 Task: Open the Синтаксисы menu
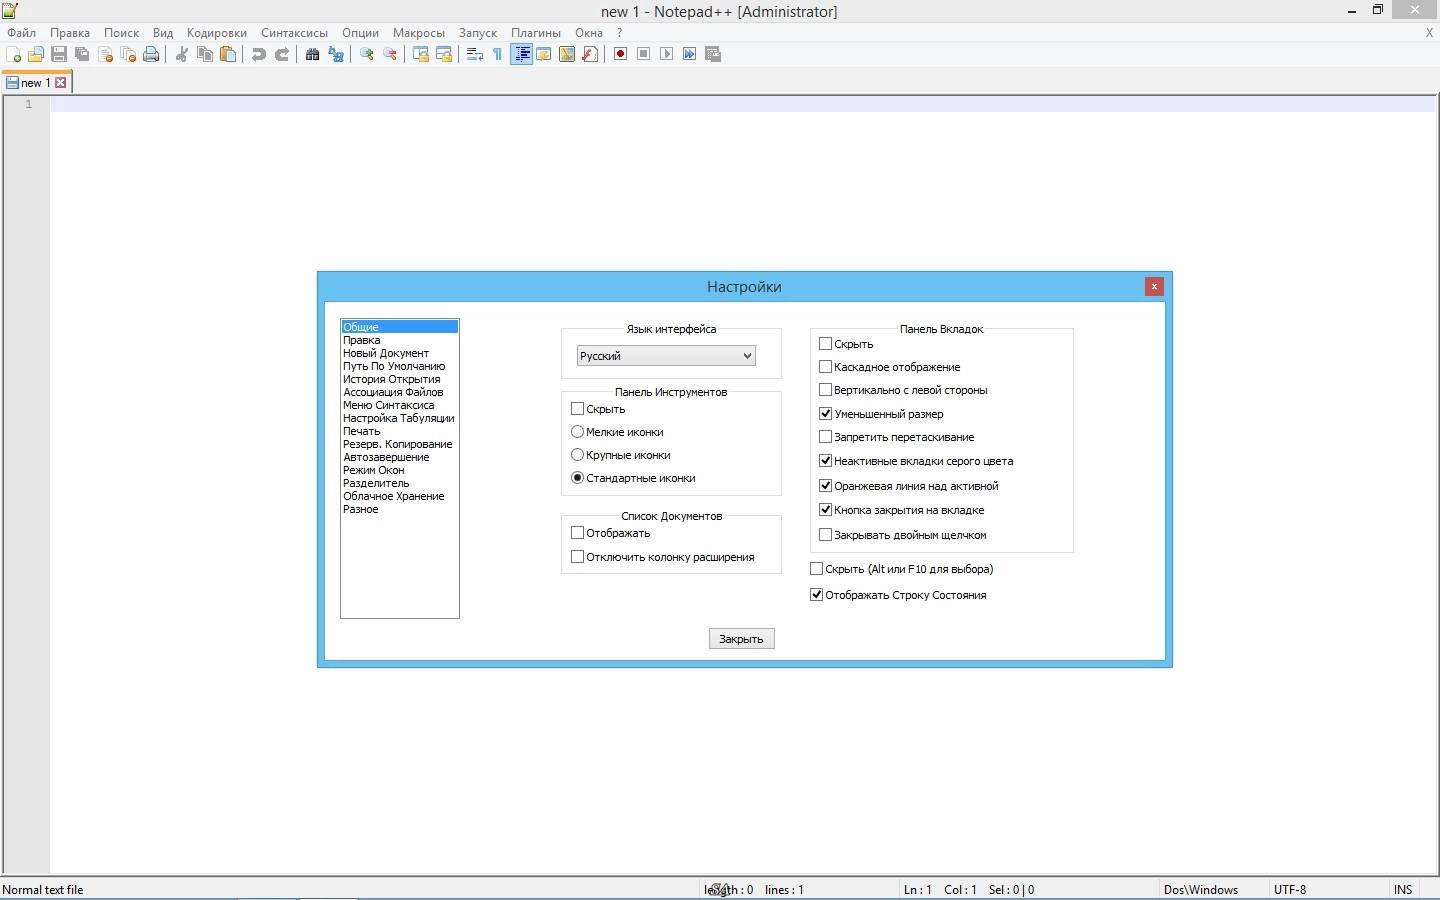coord(294,33)
